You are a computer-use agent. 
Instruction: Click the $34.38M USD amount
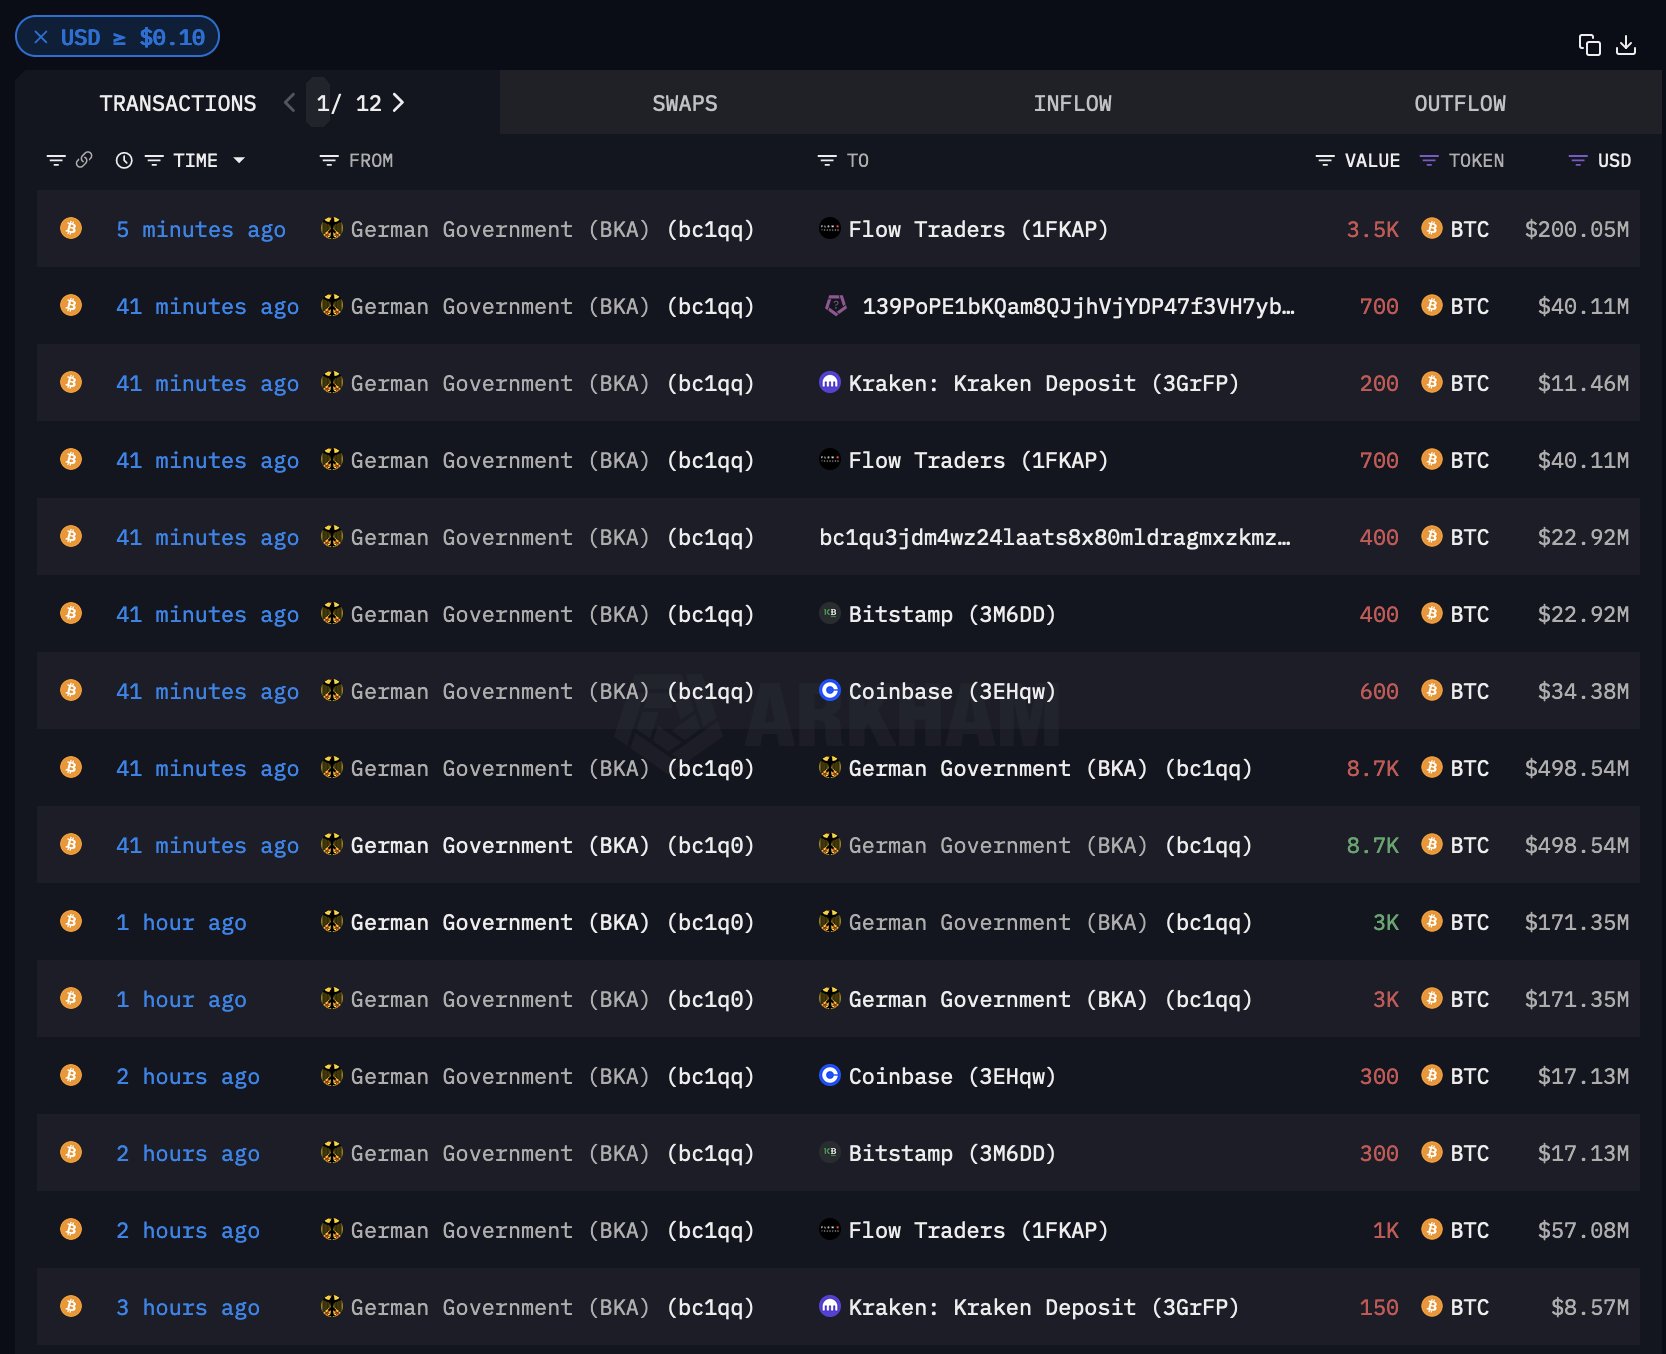pyautogui.click(x=1583, y=691)
